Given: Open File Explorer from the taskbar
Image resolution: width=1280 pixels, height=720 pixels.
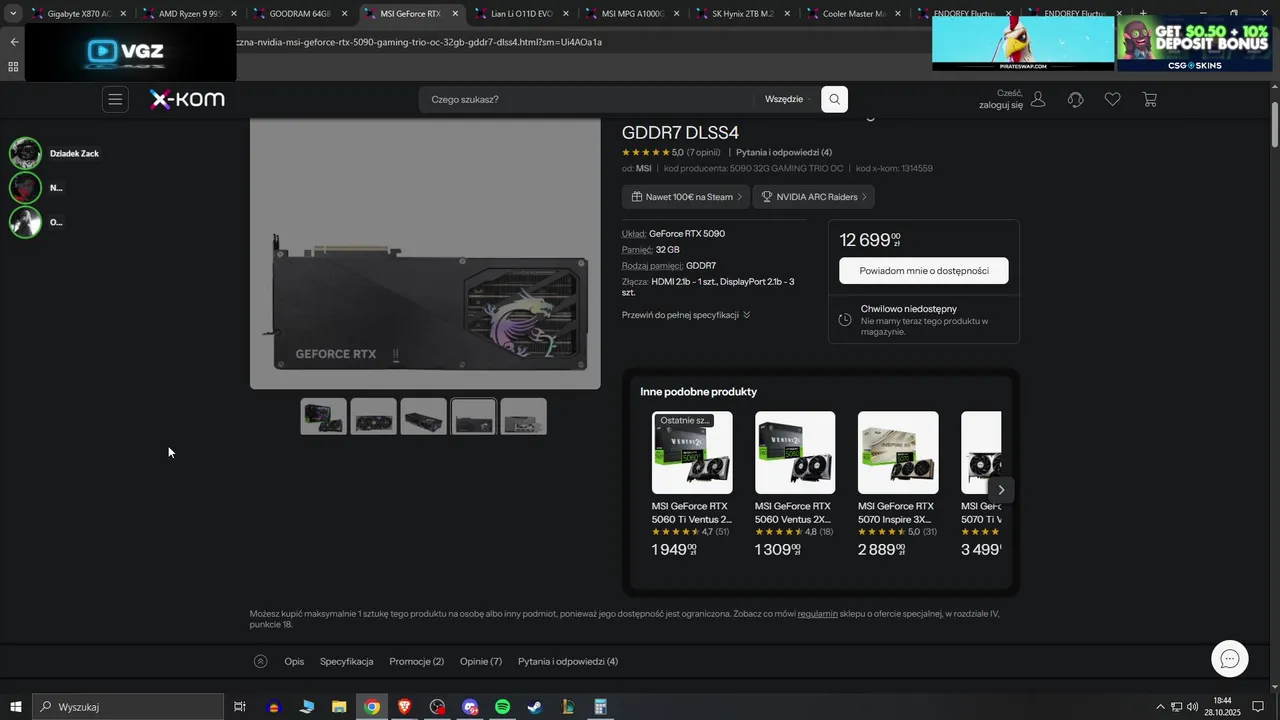Looking at the screenshot, I should coord(339,707).
